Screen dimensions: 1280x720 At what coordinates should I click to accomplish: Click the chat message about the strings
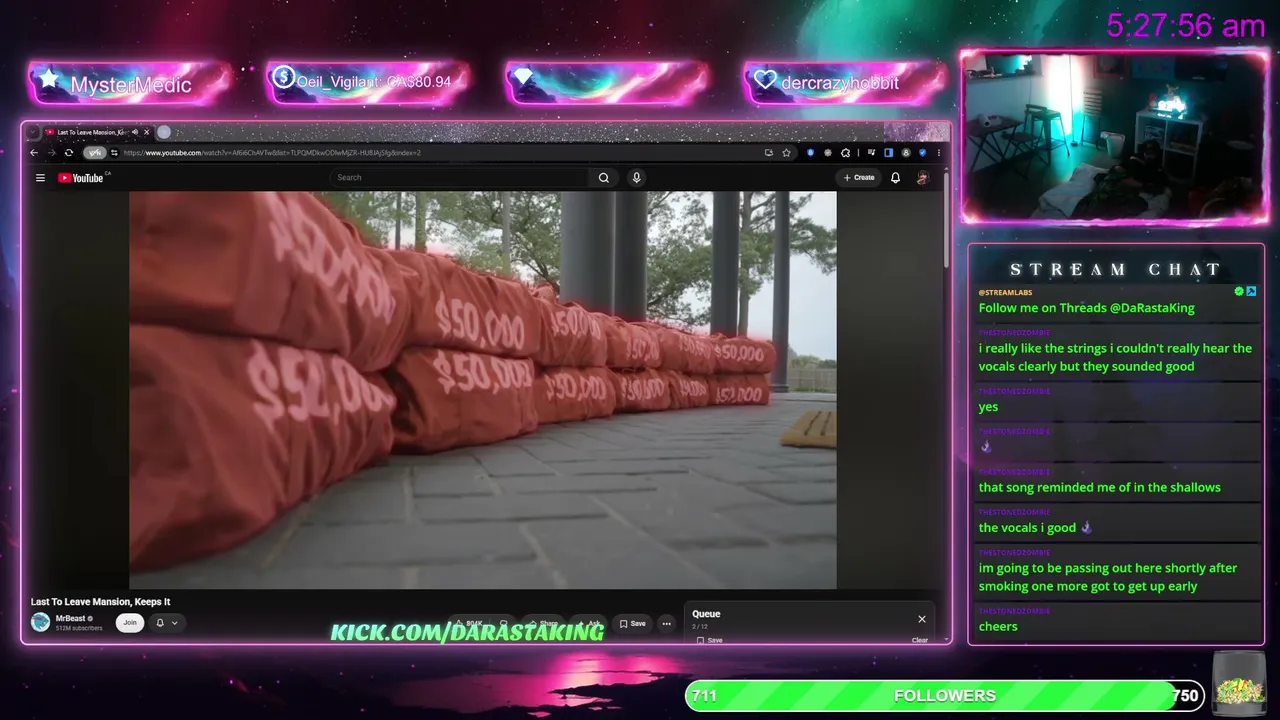tap(1115, 357)
